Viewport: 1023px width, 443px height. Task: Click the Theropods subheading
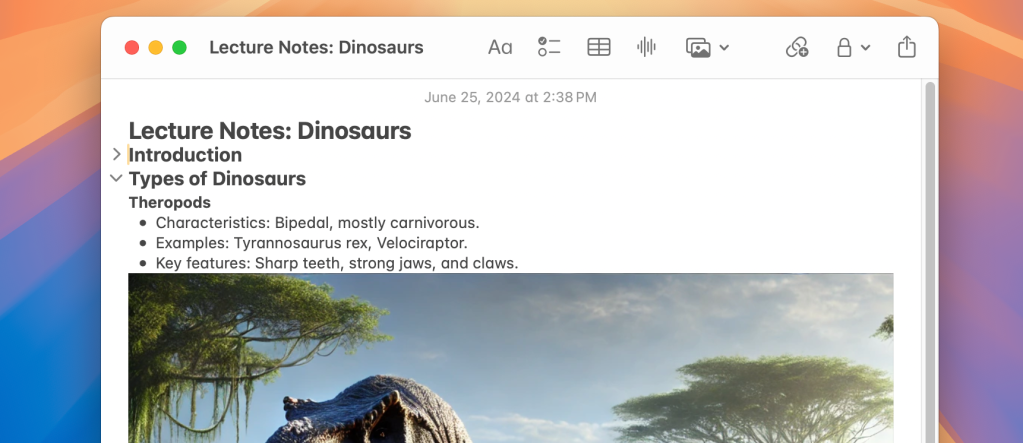click(x=170, y=202)
